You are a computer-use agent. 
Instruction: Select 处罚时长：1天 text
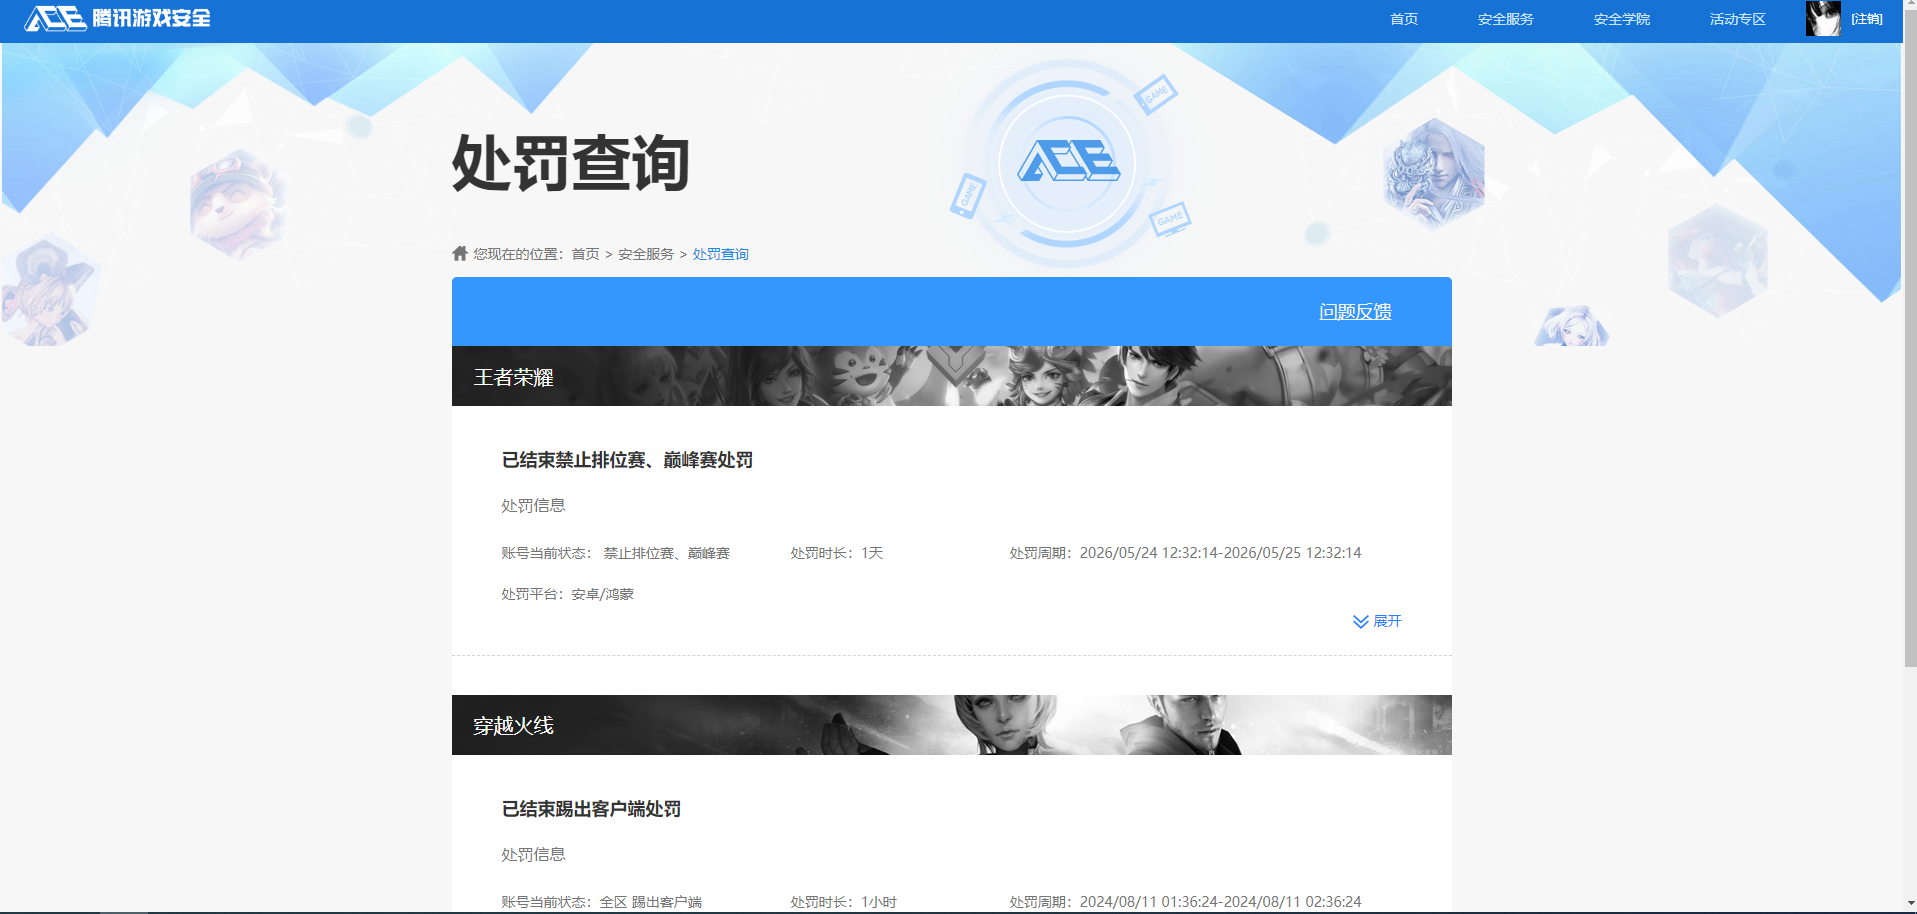[x=837, y=553]
